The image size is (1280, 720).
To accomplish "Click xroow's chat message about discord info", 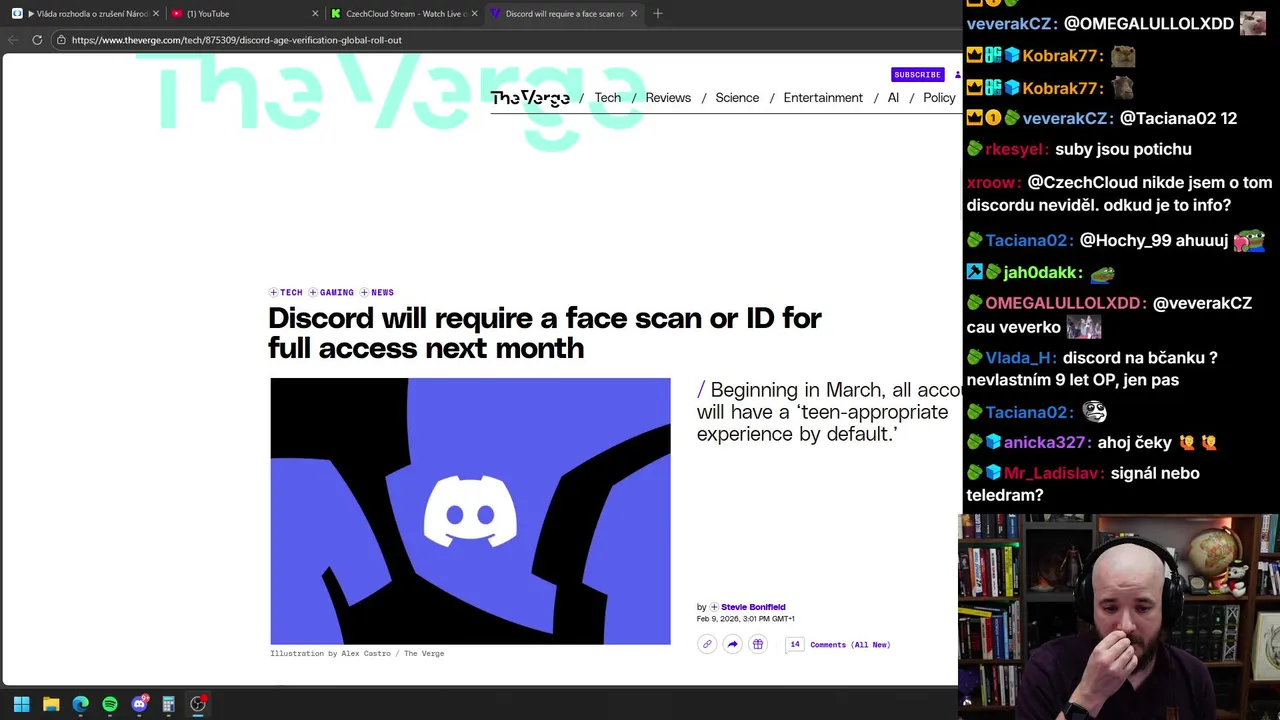I will click(x=1120, y=194).
